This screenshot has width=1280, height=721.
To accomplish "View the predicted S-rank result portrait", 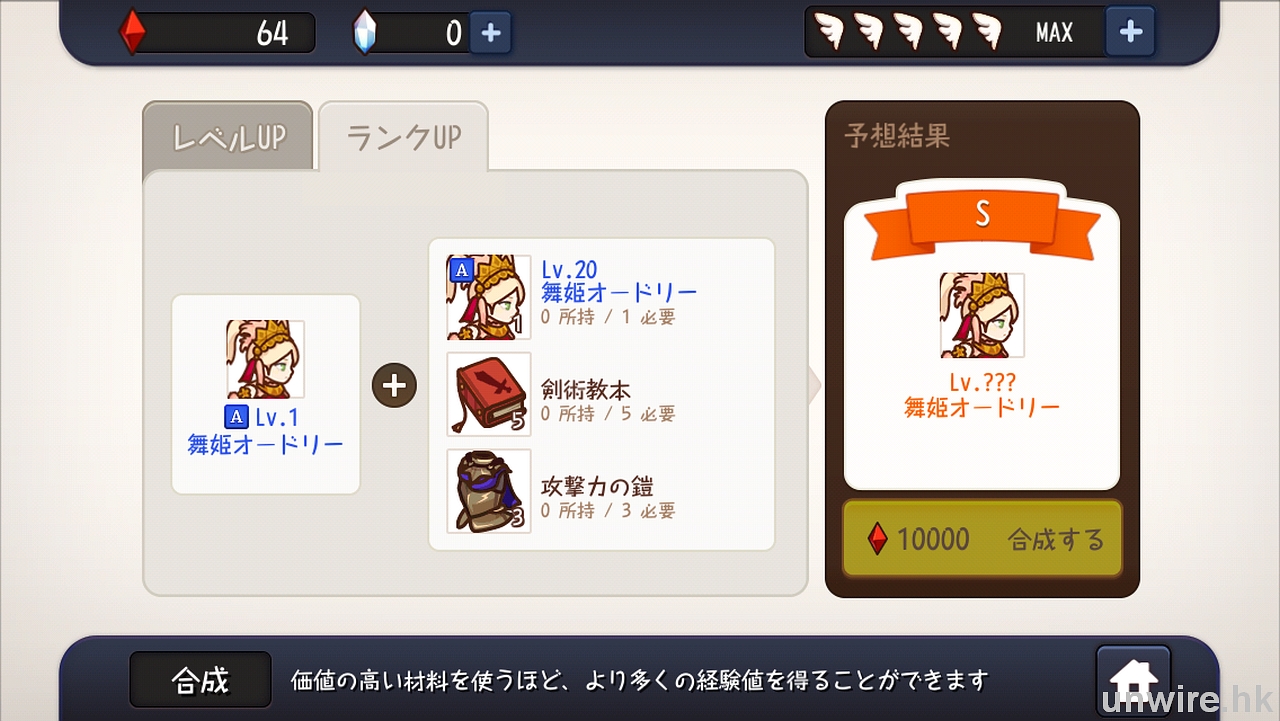I will [x=982, y=315].
